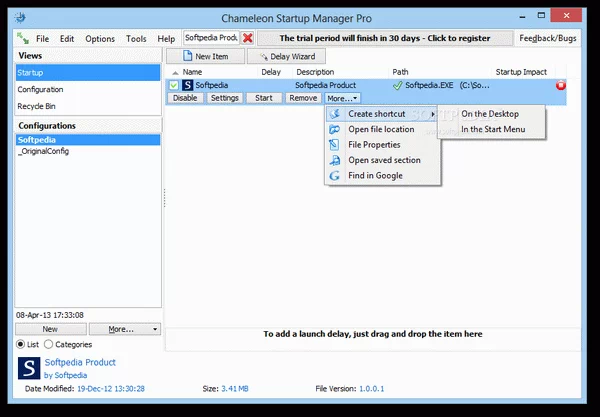This screenshot has height=417, width=600.
Task: Open the item Settings button
Action: pos(225,98)
